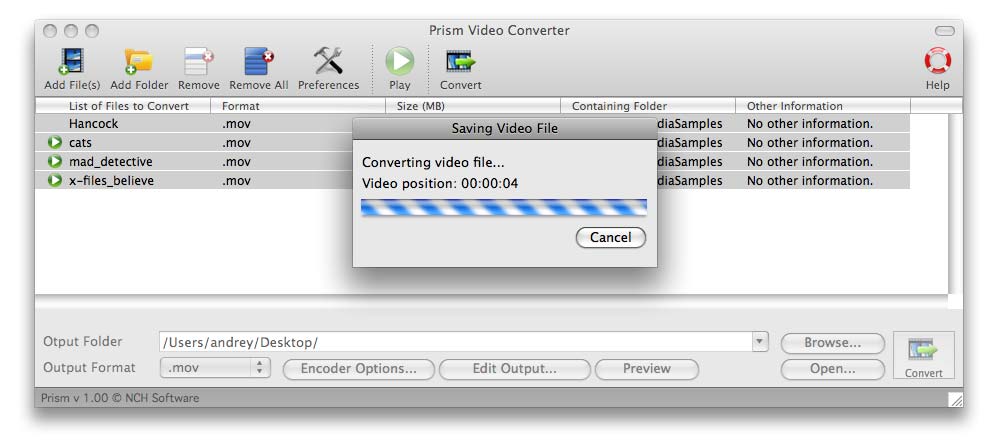Open the .mov Output Format dropdown
Viewport: 991px width, 443px height.
point(215,368)
